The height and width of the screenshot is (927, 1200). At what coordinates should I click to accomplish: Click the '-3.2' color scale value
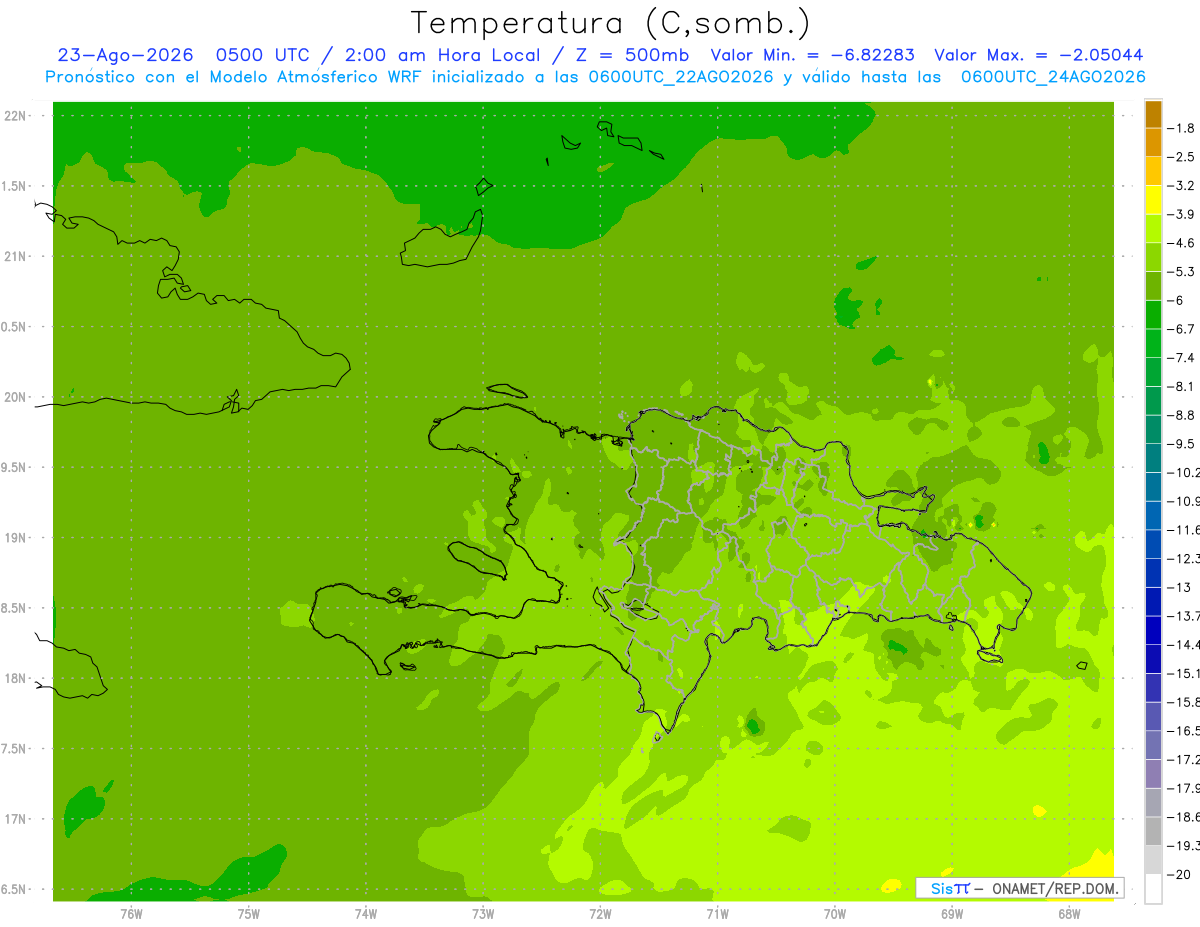pos(1181,185)
